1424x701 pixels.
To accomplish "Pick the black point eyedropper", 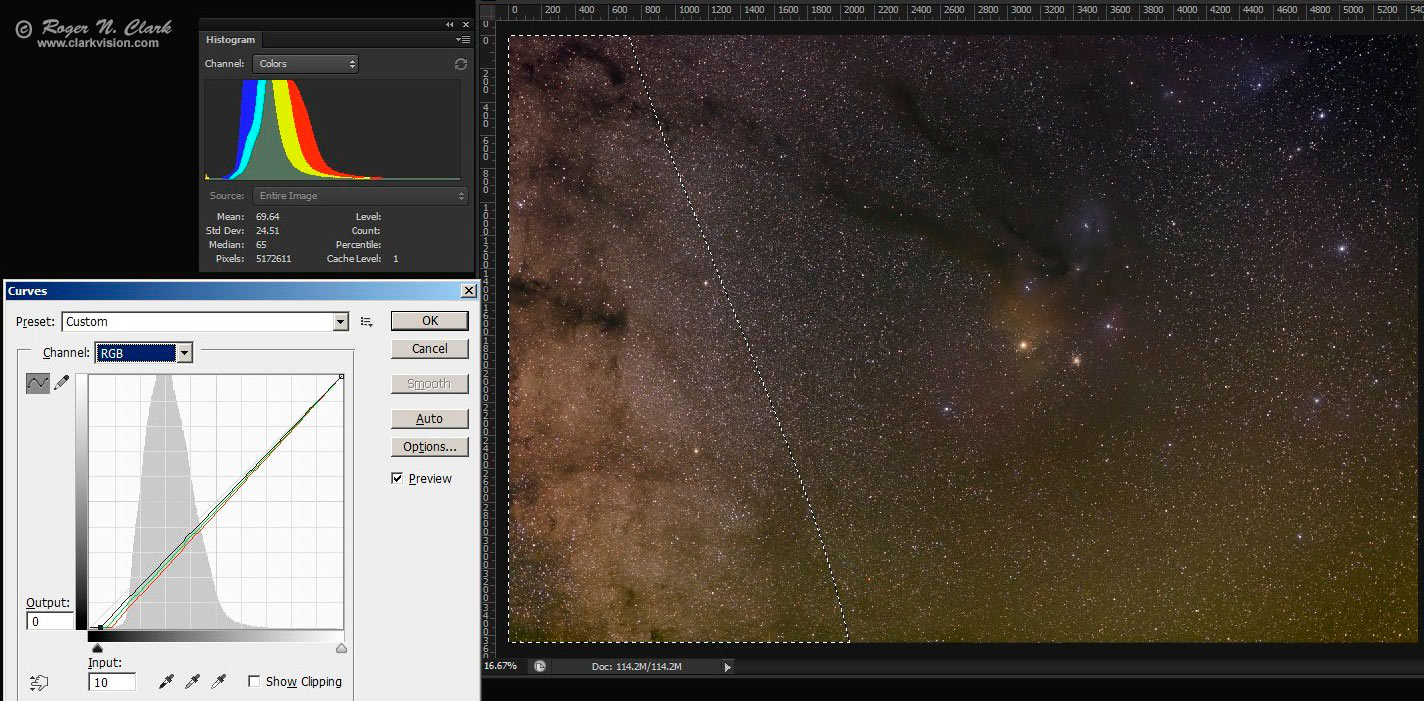I will click(167, 682).
